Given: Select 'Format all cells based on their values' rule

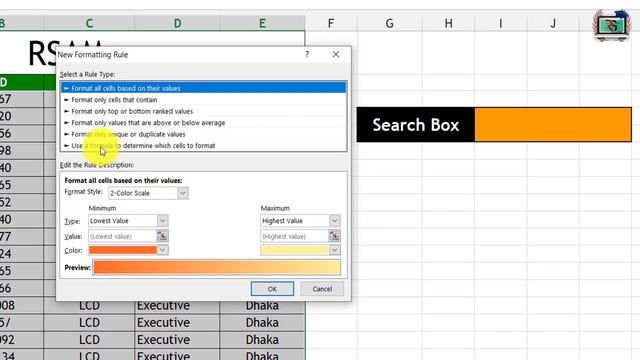Looking at the screenshot, I should tap(204, 88).
